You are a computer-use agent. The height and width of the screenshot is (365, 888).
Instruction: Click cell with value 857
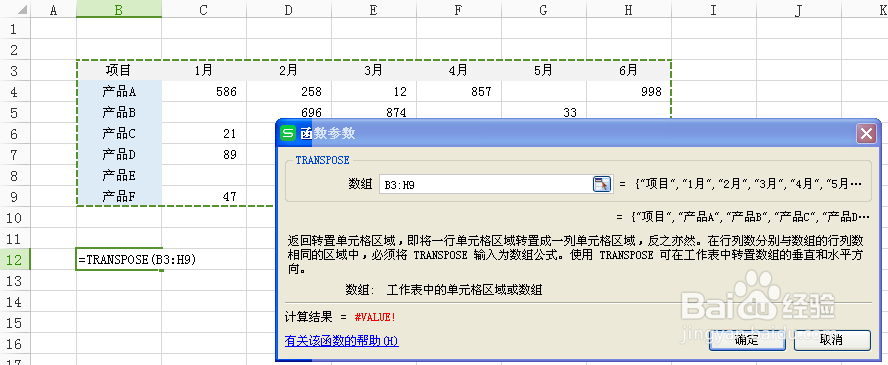point(459,91)
